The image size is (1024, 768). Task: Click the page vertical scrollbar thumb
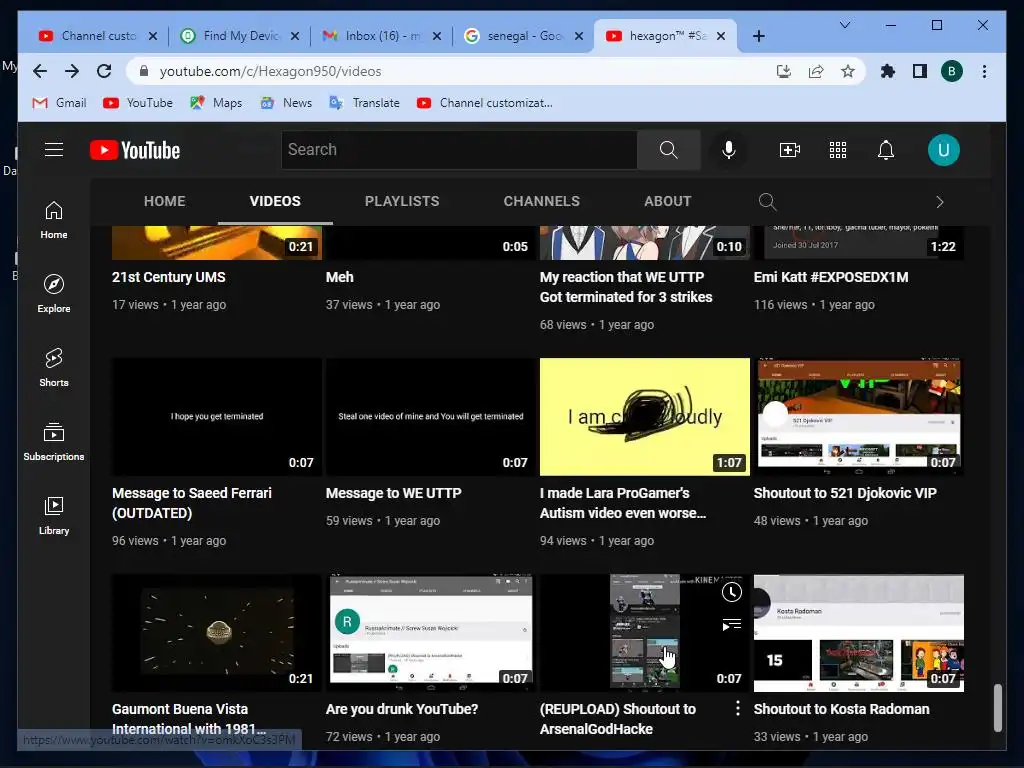[997, 708]
